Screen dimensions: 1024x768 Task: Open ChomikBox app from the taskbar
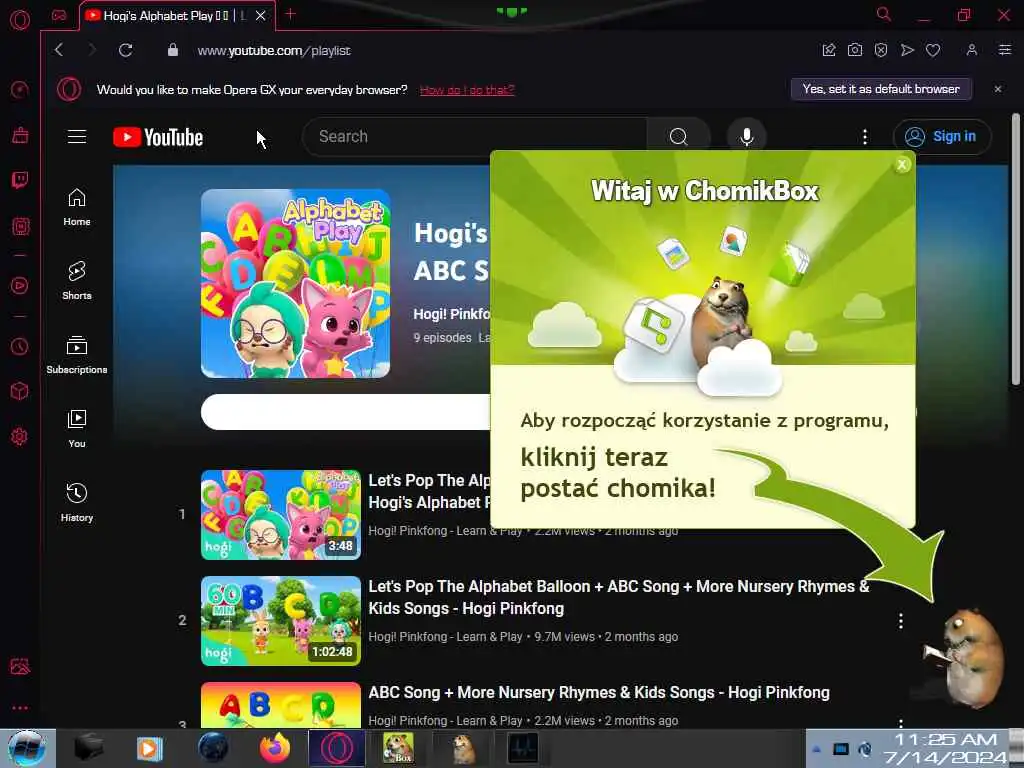[398, 748]
